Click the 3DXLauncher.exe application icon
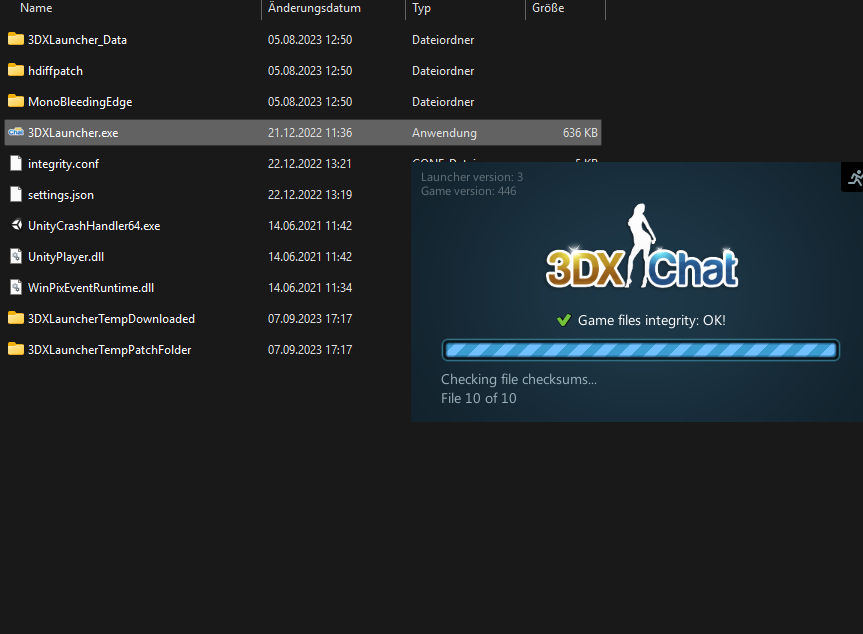Image resolution: width=863 pixels, height=634 pixels. coord(16,132)
